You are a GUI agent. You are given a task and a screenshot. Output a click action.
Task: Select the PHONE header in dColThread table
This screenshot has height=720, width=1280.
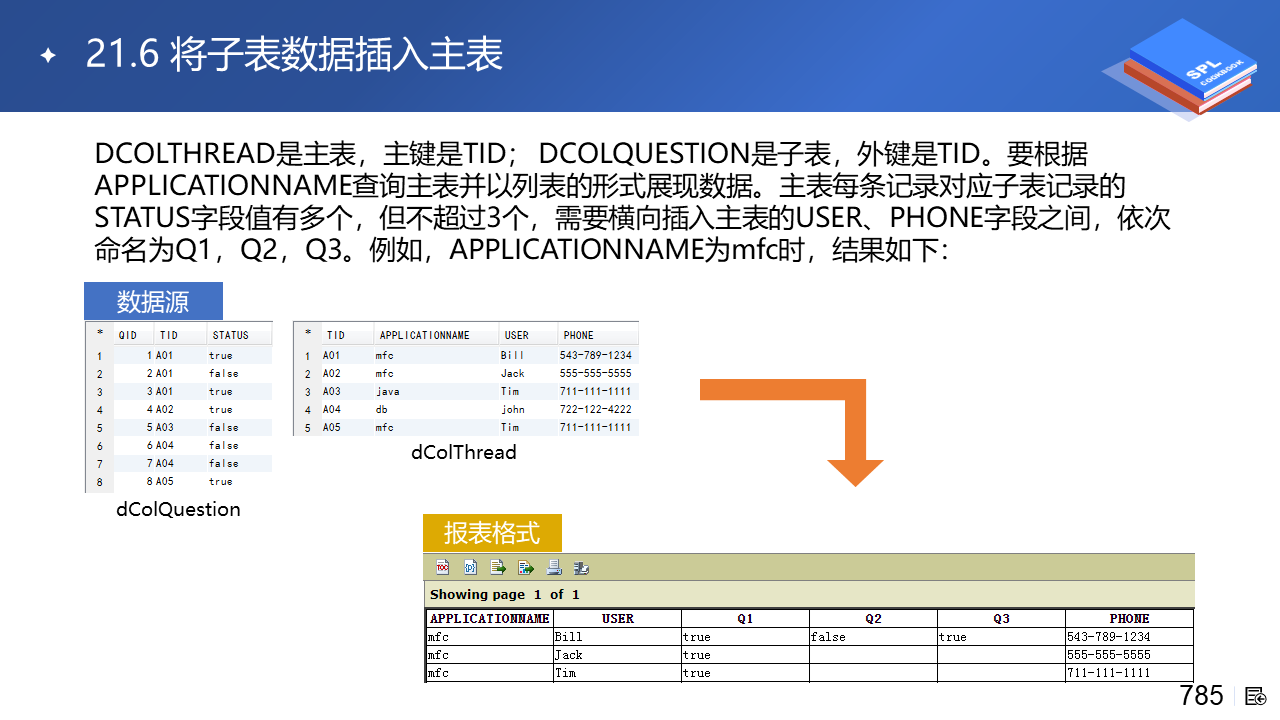578,335
